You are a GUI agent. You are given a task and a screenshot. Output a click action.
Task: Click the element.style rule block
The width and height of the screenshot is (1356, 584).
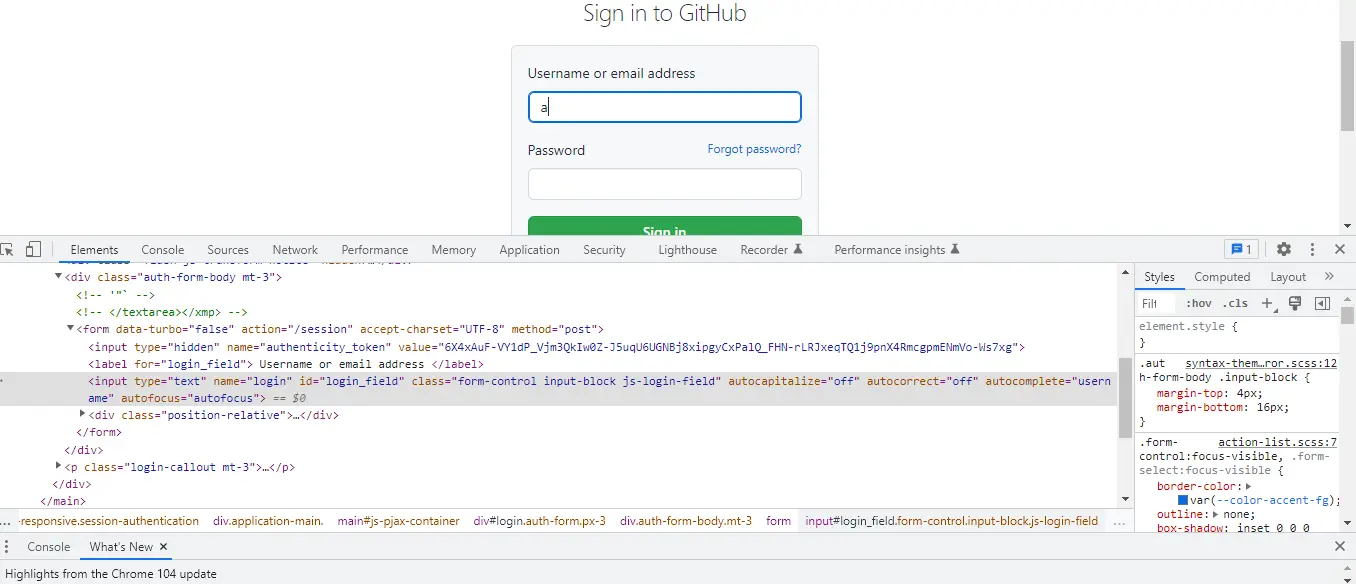1237,334
